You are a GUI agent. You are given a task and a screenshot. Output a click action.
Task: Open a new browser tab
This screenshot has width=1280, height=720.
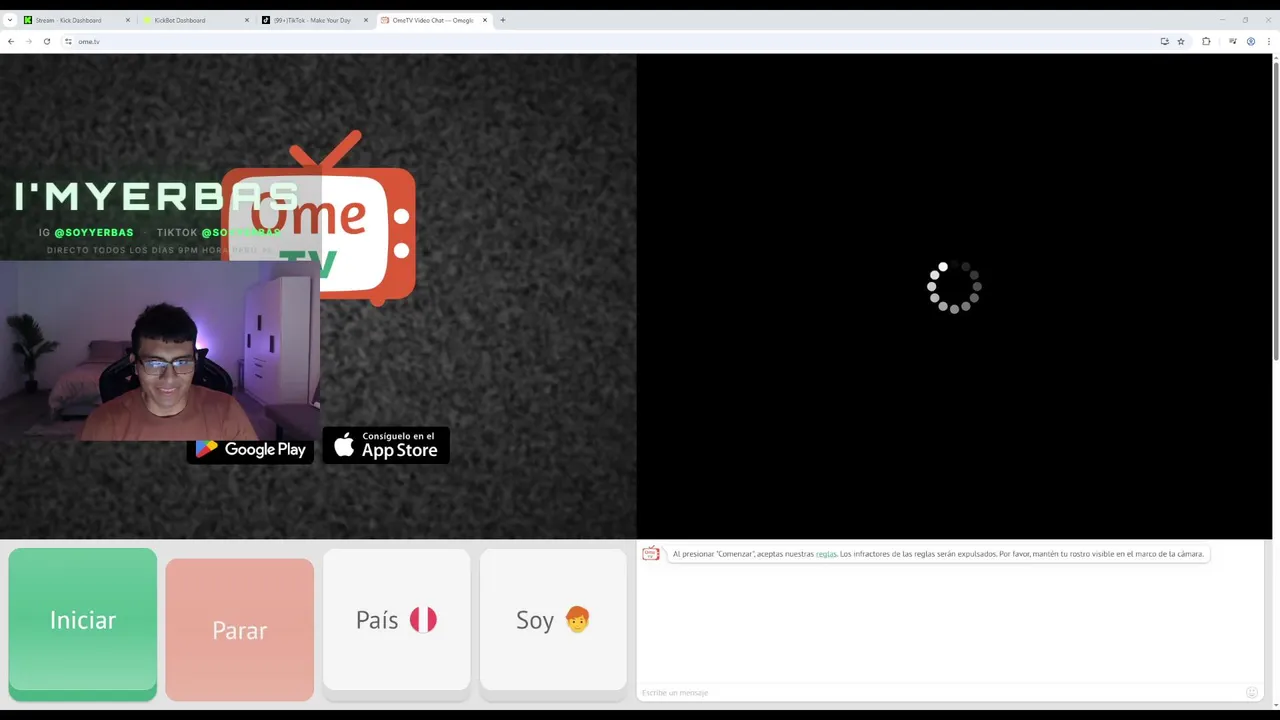click(x=503, y=20)
